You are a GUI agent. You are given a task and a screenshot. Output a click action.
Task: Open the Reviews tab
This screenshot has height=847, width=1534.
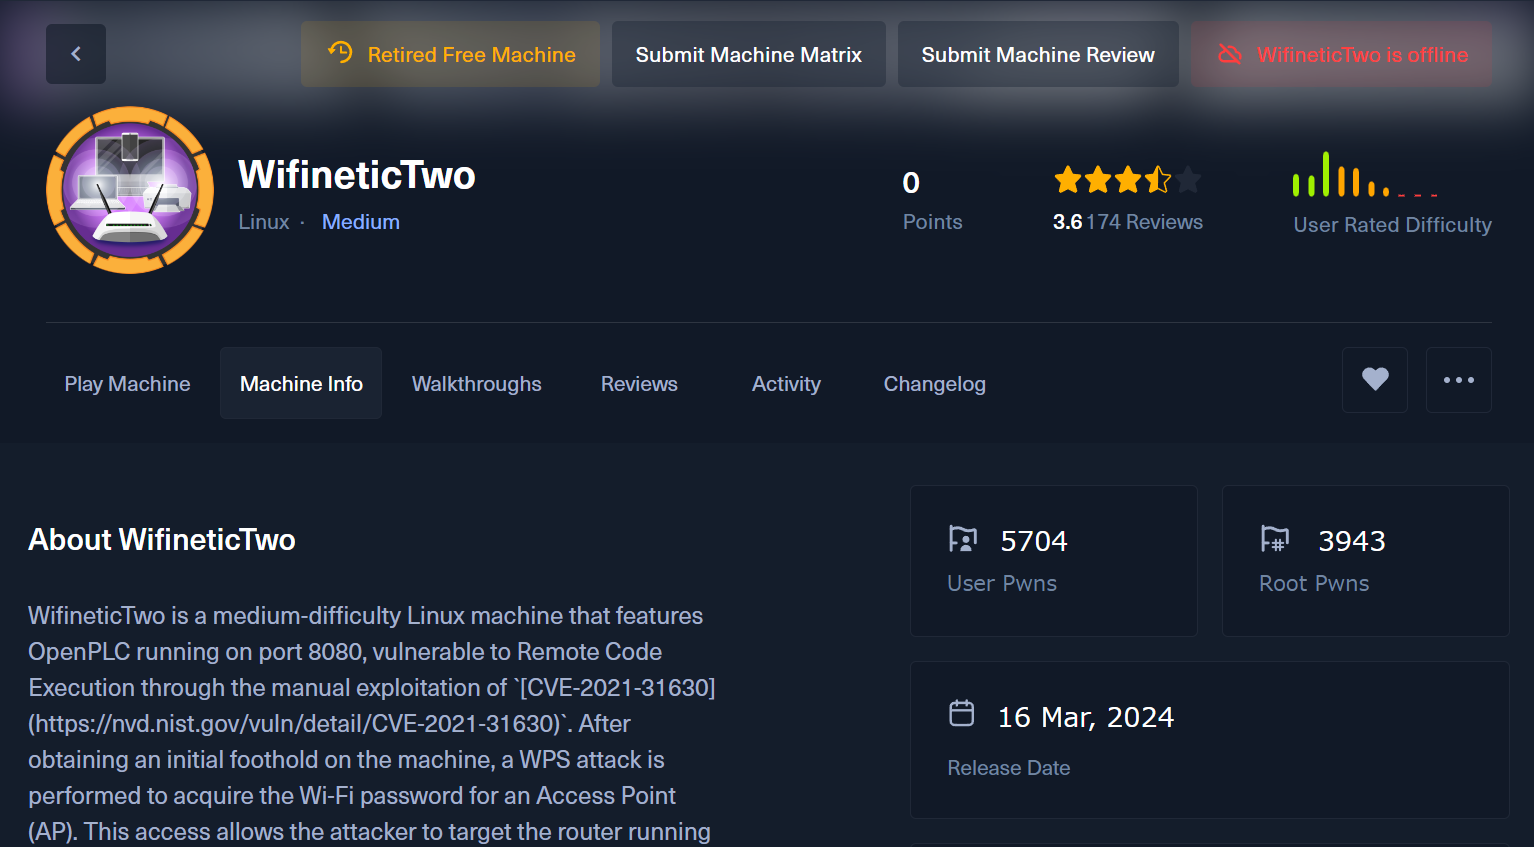(639, 384)
